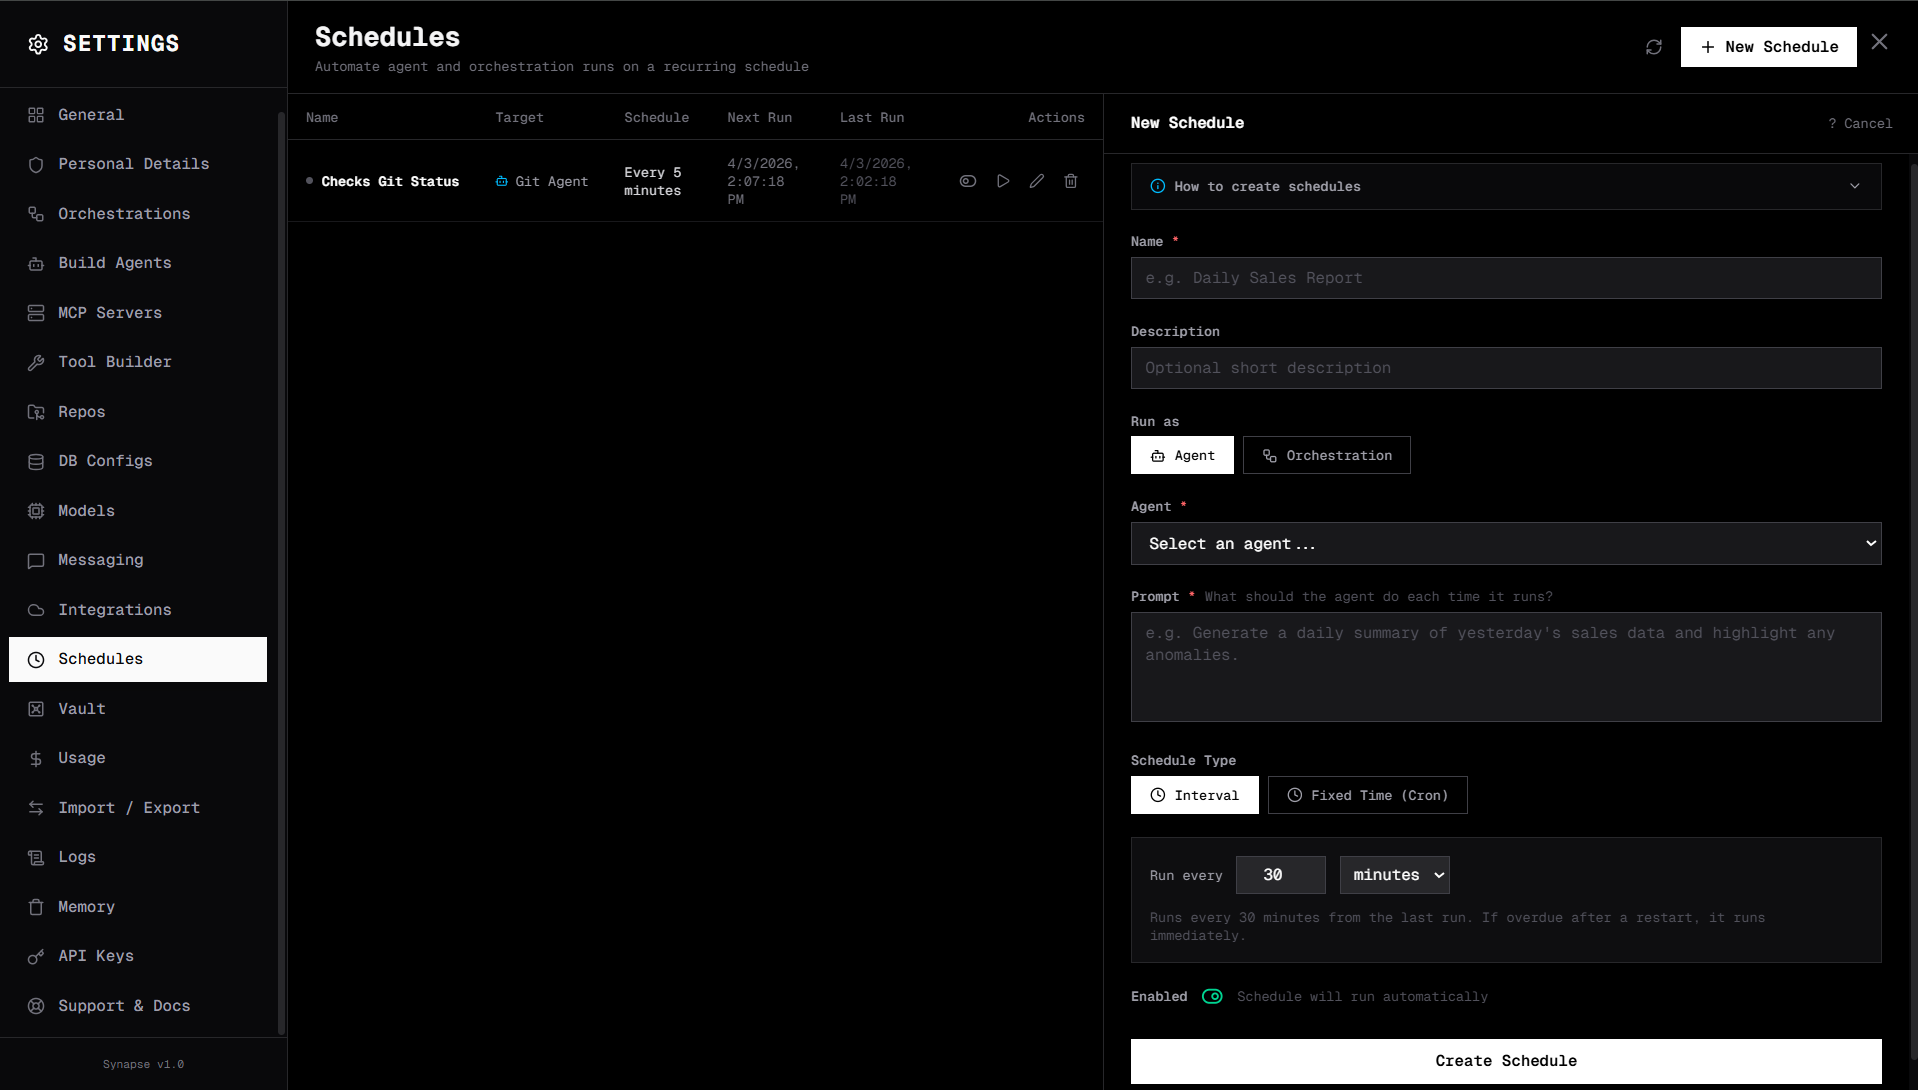Open Personal Details section
This screenshot has height=1090, width=1918.
pyautogui.click(x=138, y=164)
